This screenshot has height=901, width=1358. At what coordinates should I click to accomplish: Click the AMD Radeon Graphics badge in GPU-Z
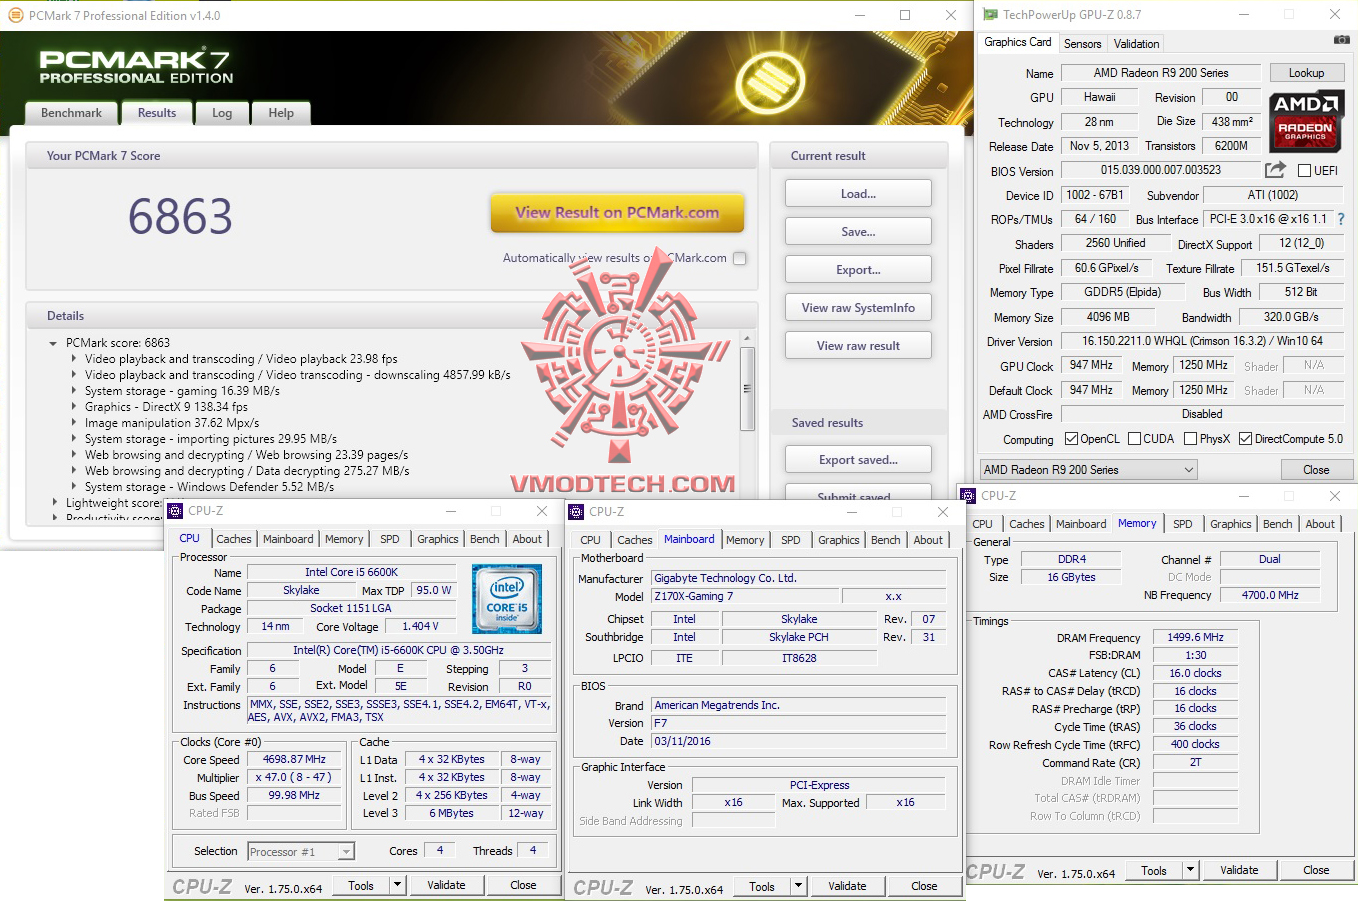pos(1306,121)
